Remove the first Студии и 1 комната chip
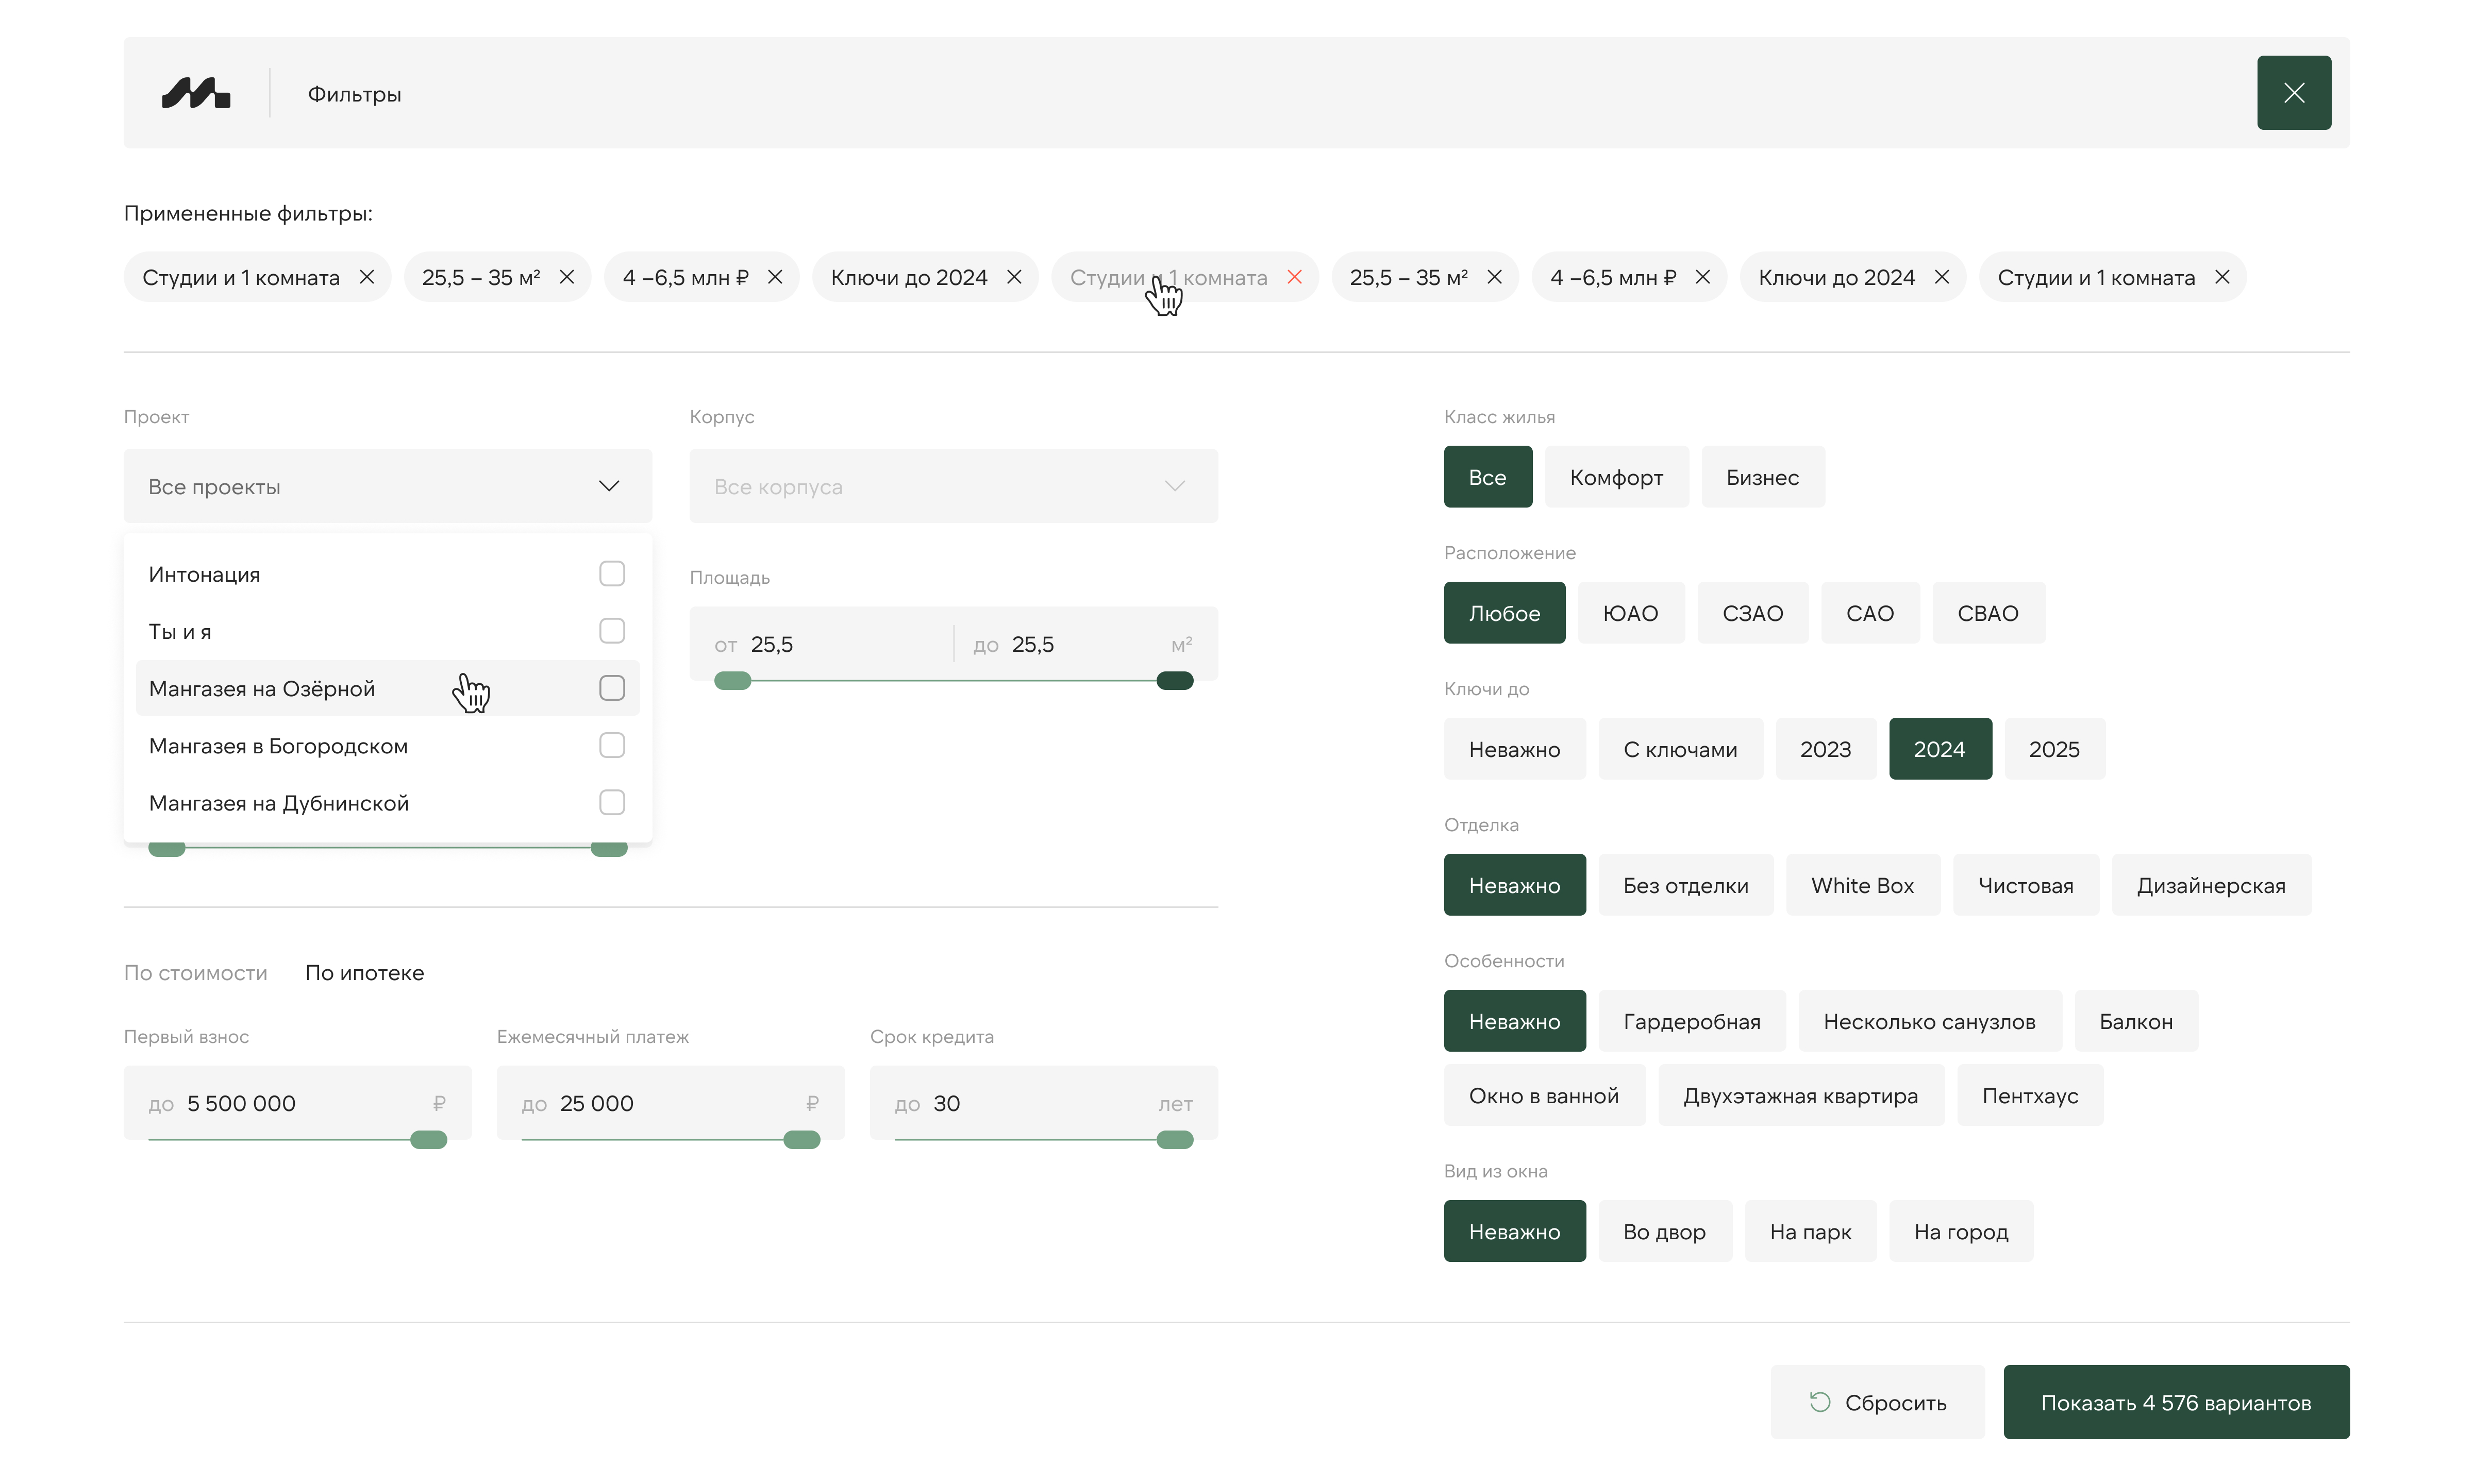Screen dimensions: 2474x1484 (367, 277)
